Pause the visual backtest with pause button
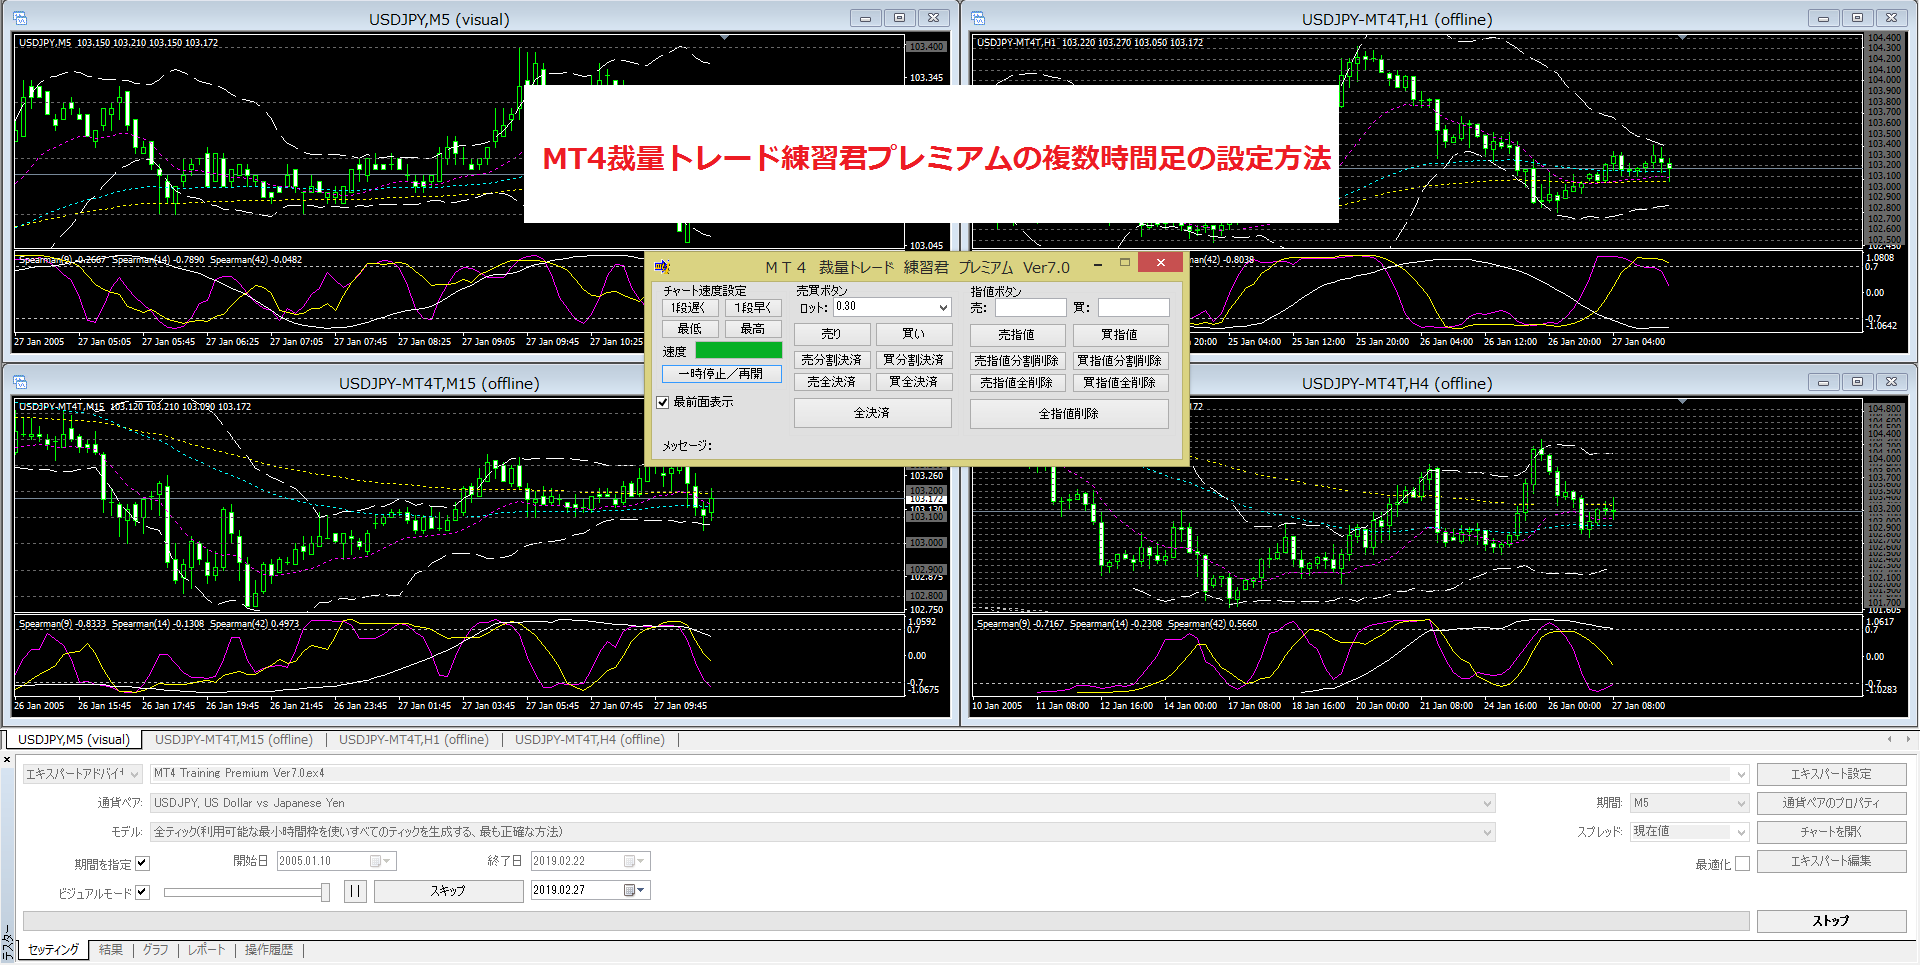This screenshot has width=1920, height=965. (355, 891)
